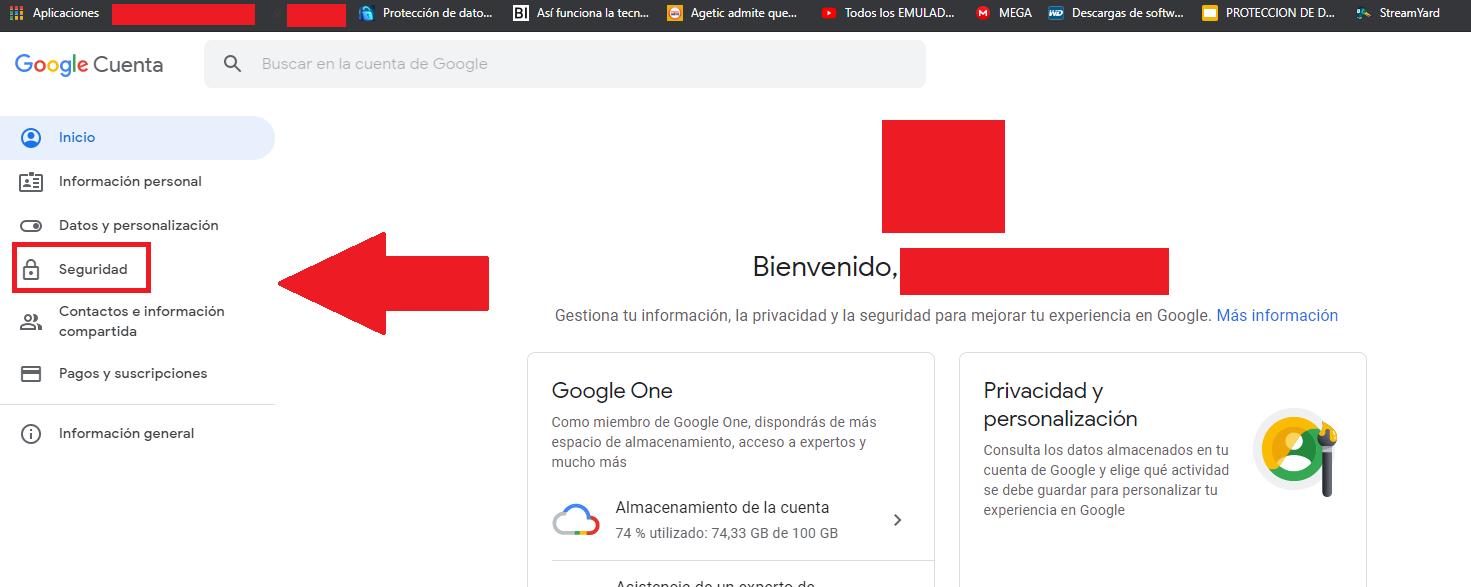Viewport: 1471px width, 587px height.
Task: Open Descargas de softw... bookmark
Action: 1118,13
